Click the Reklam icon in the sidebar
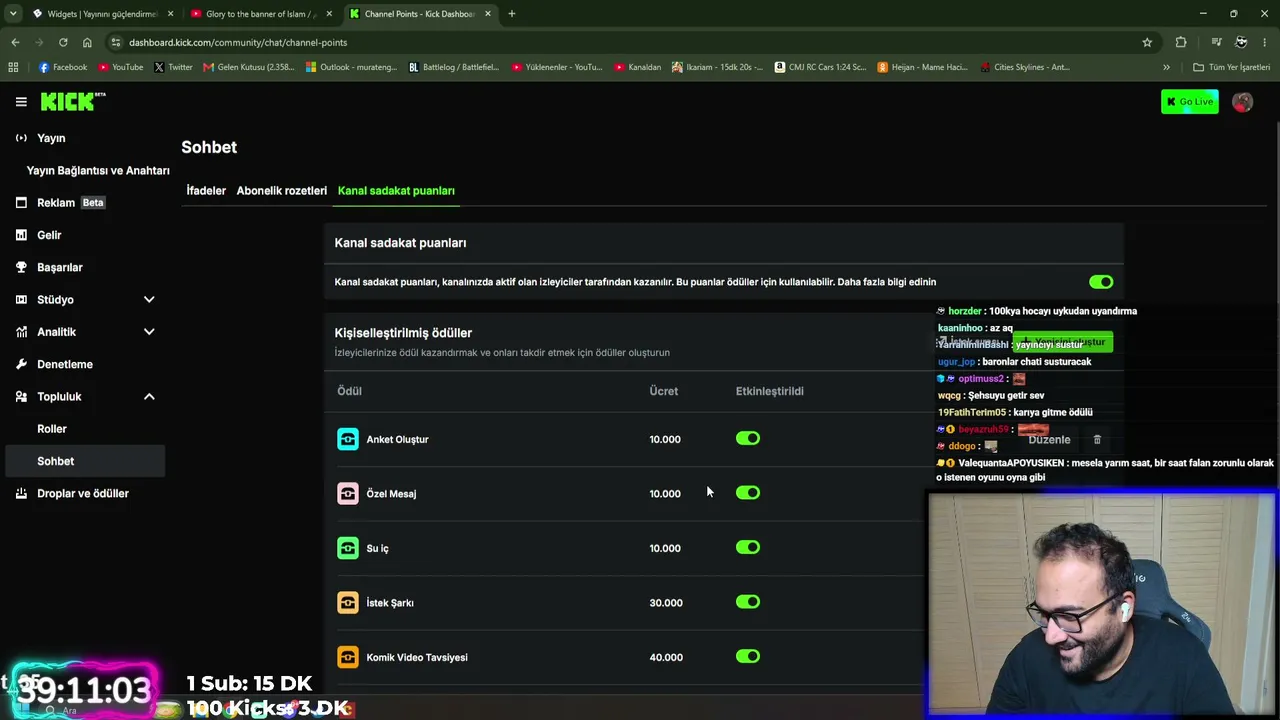The height and width of the screenshot is (720, 1280). pos(21,202)
